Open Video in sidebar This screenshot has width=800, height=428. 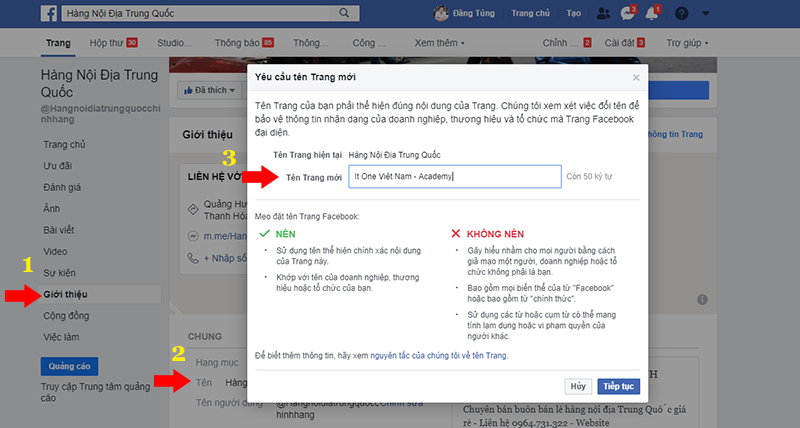coord(55,251)
